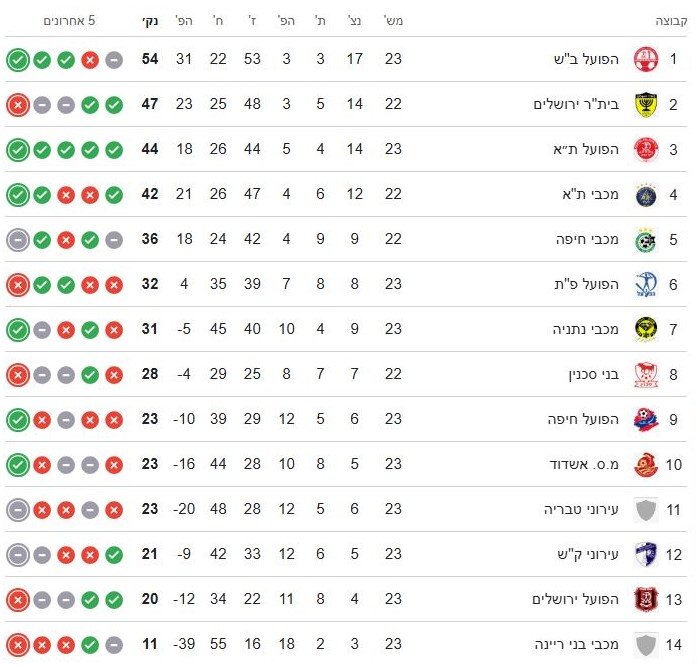Click the Hapoel Be'er Sheva team logo
Image resolution: width=697 pixels, height=666 pixels.
(x=647, y=60)
